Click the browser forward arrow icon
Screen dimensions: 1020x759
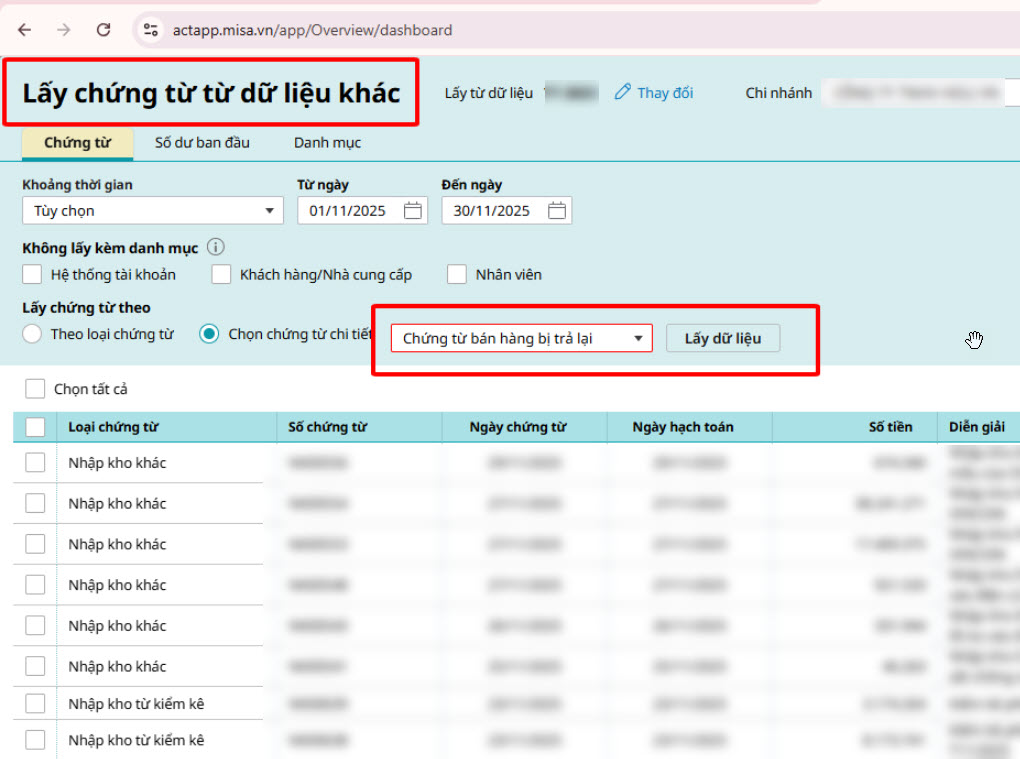click(x=64, y=30)
